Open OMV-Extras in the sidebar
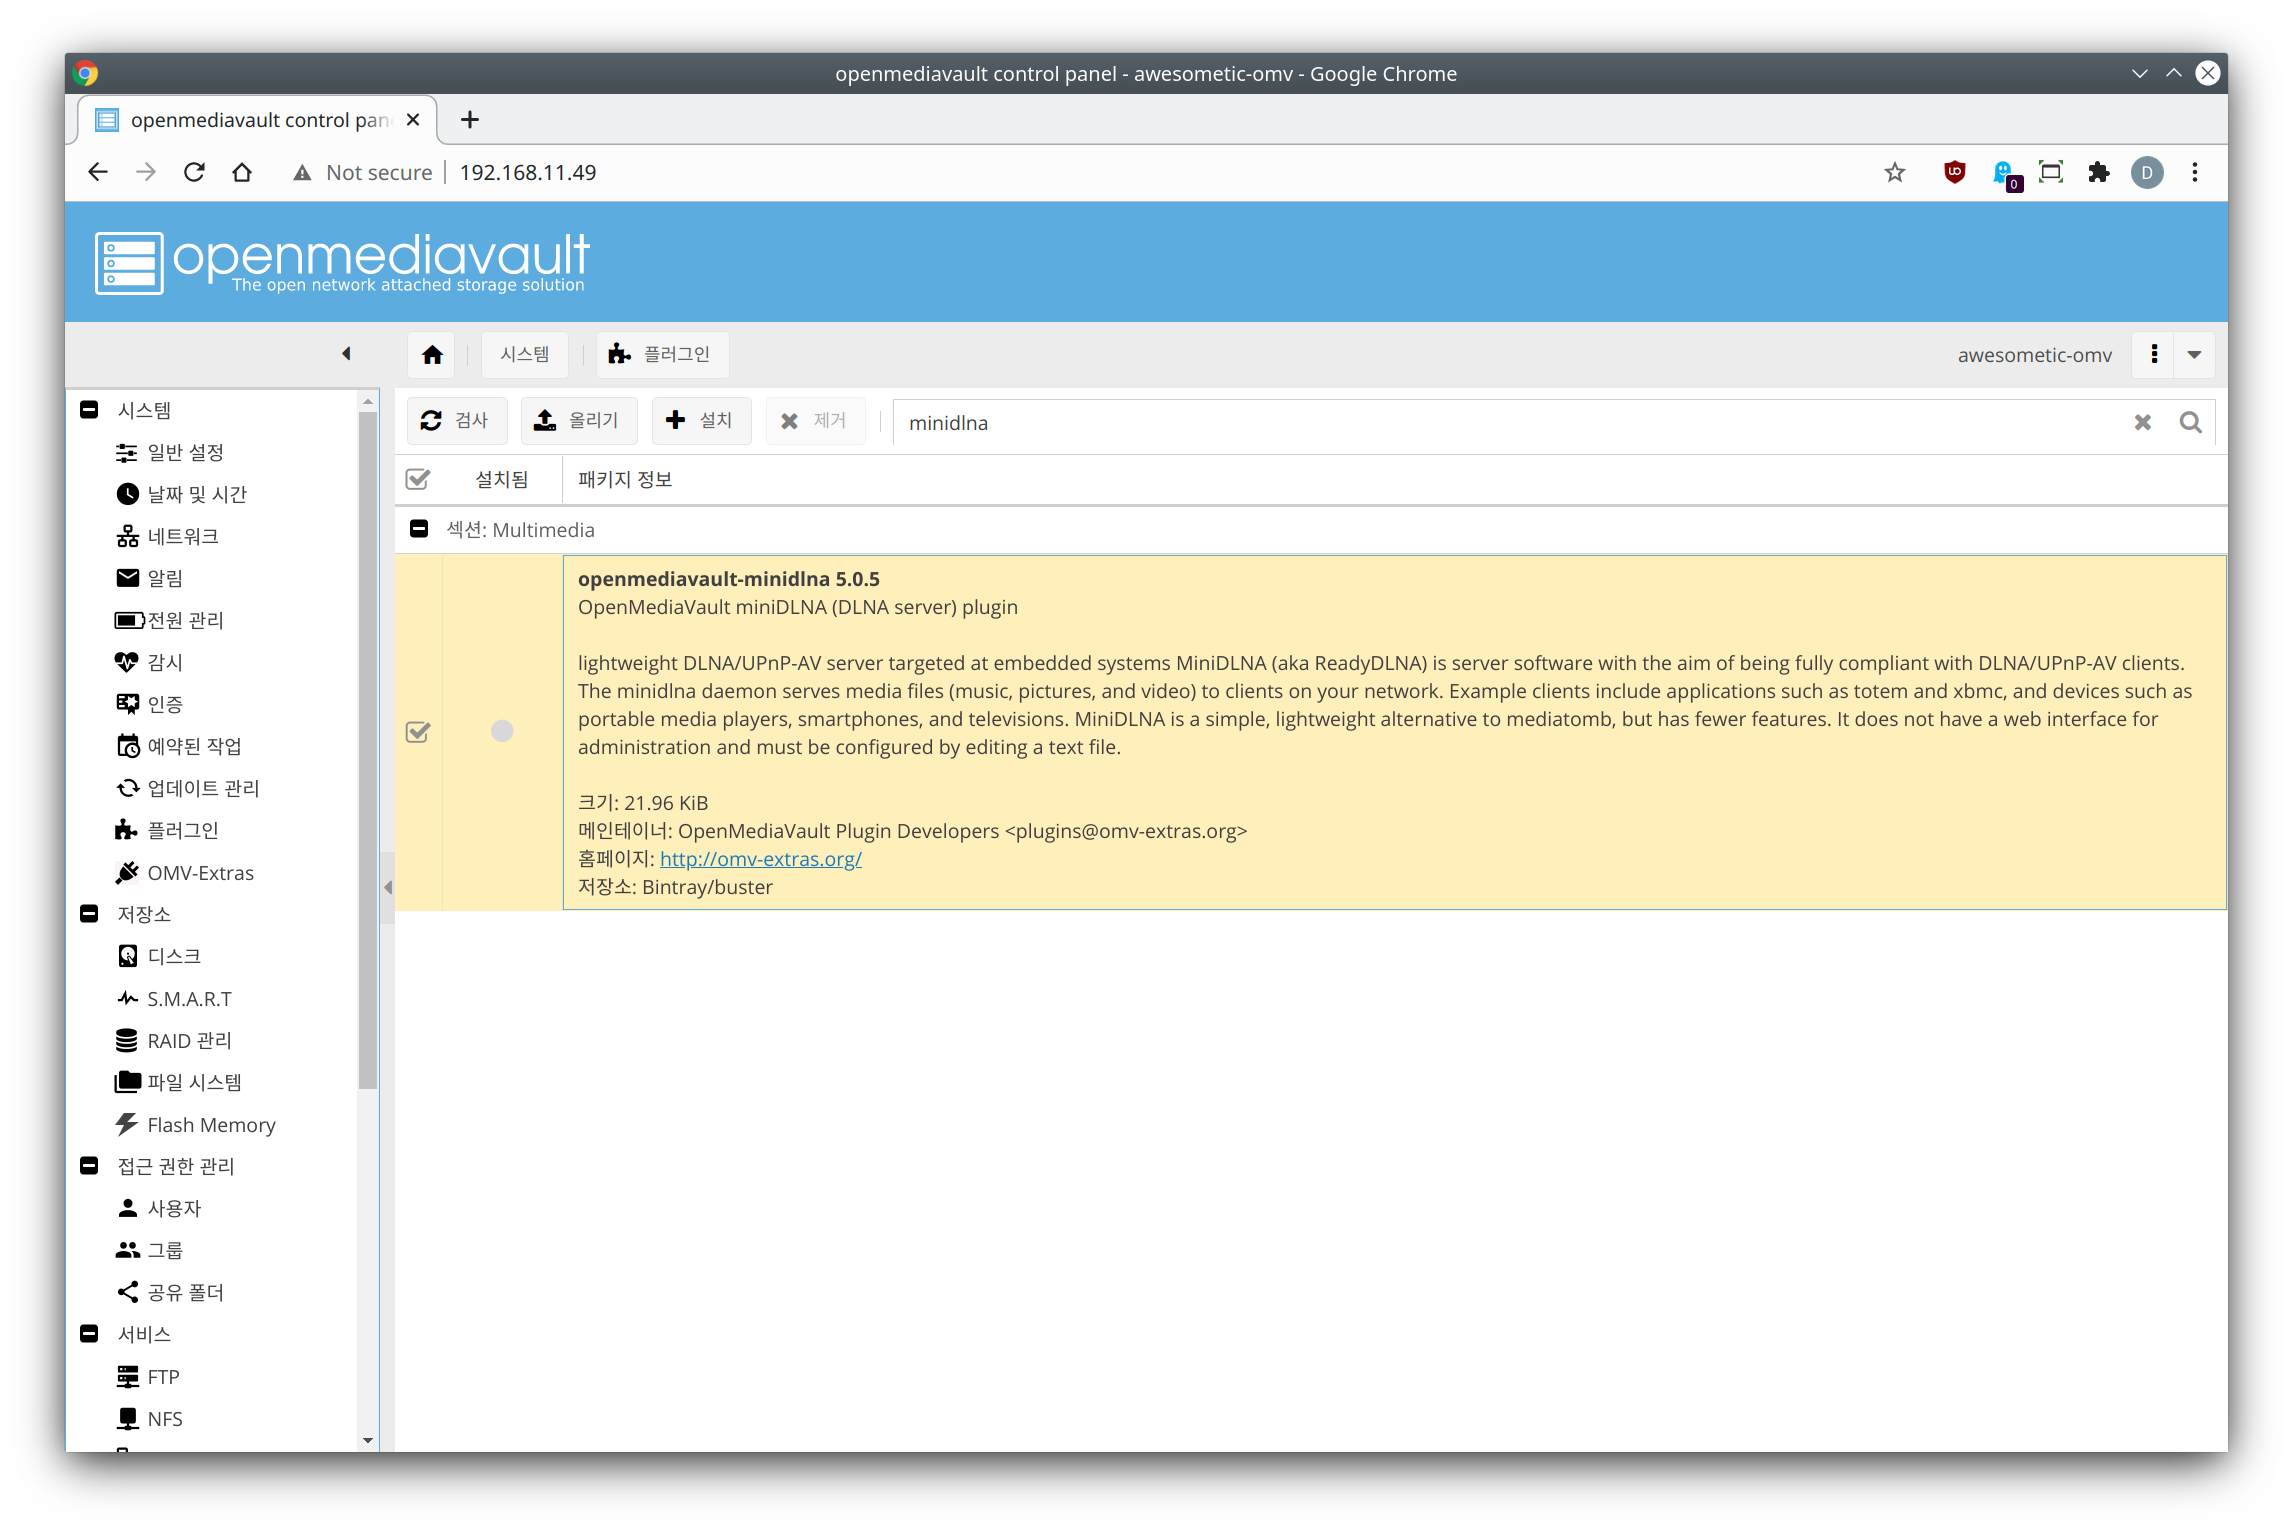Viewport: 2293px width, 1529px height. pos(200,873)
